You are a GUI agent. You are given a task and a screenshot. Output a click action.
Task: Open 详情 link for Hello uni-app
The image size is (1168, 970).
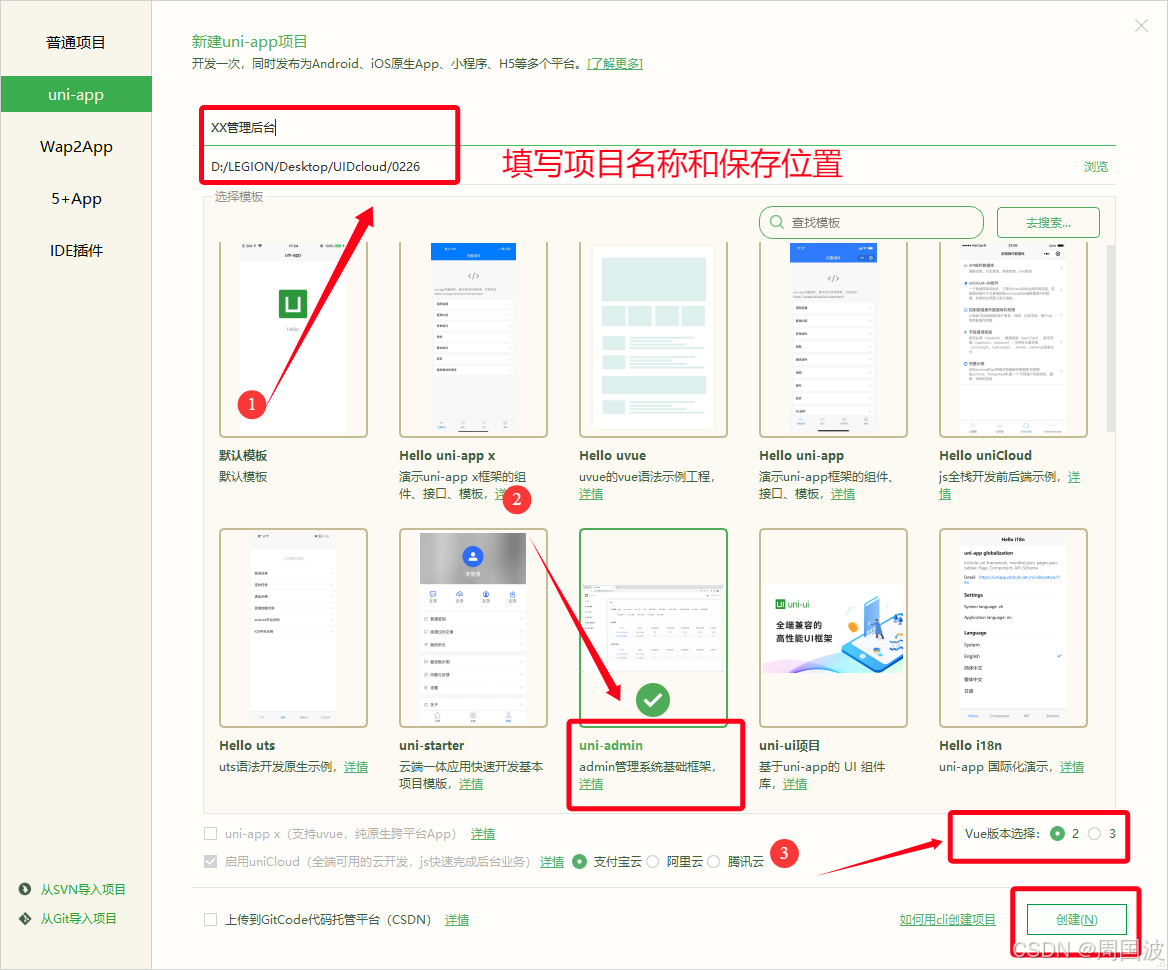click(x=843, y=494)
